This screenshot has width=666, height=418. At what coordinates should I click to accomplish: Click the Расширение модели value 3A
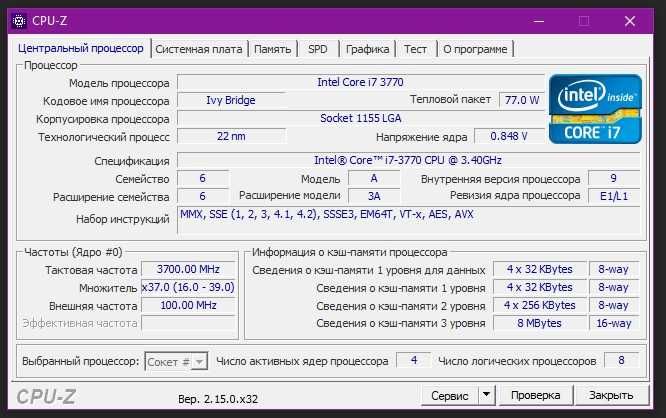[374, 196]
